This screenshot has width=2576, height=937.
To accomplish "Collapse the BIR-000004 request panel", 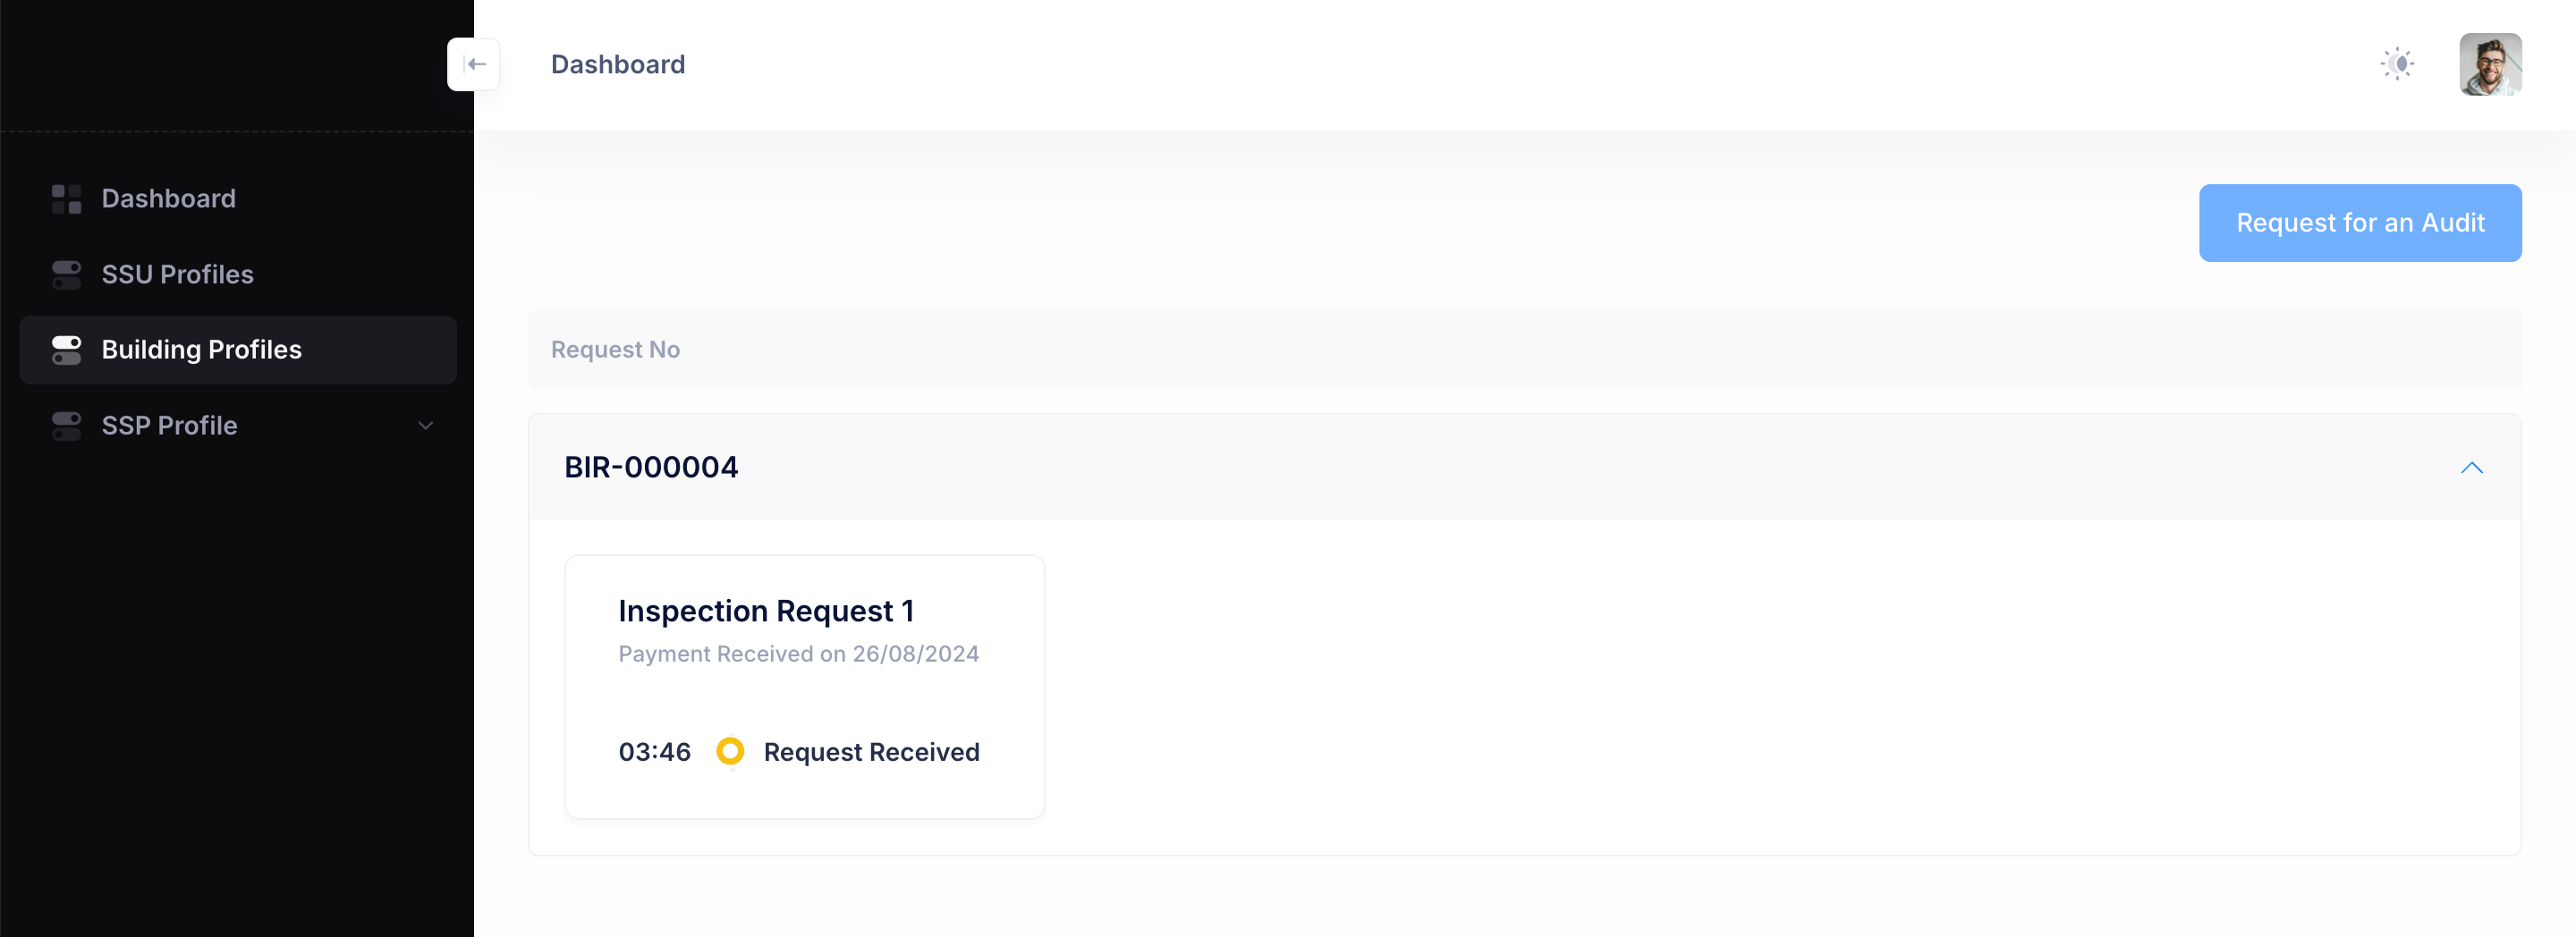I will tap(2471, 468).
